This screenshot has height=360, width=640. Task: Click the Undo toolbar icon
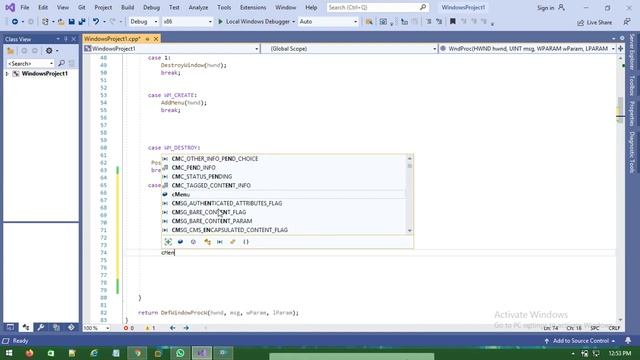coord(96,22)
